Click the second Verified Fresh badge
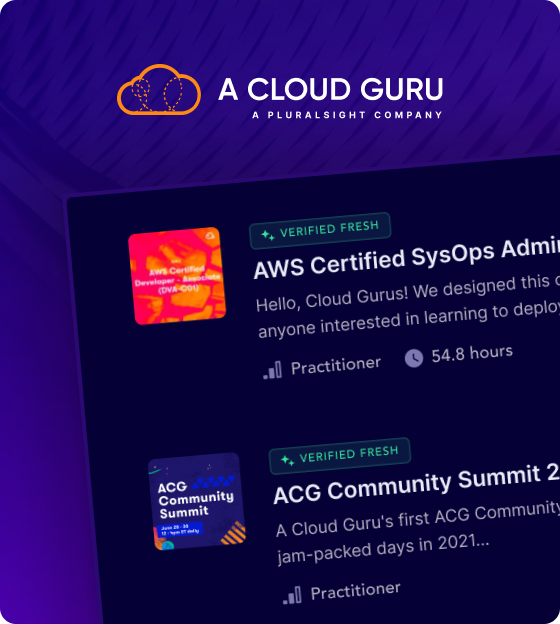This screenshot has width=560, height=624. point(340,456)
